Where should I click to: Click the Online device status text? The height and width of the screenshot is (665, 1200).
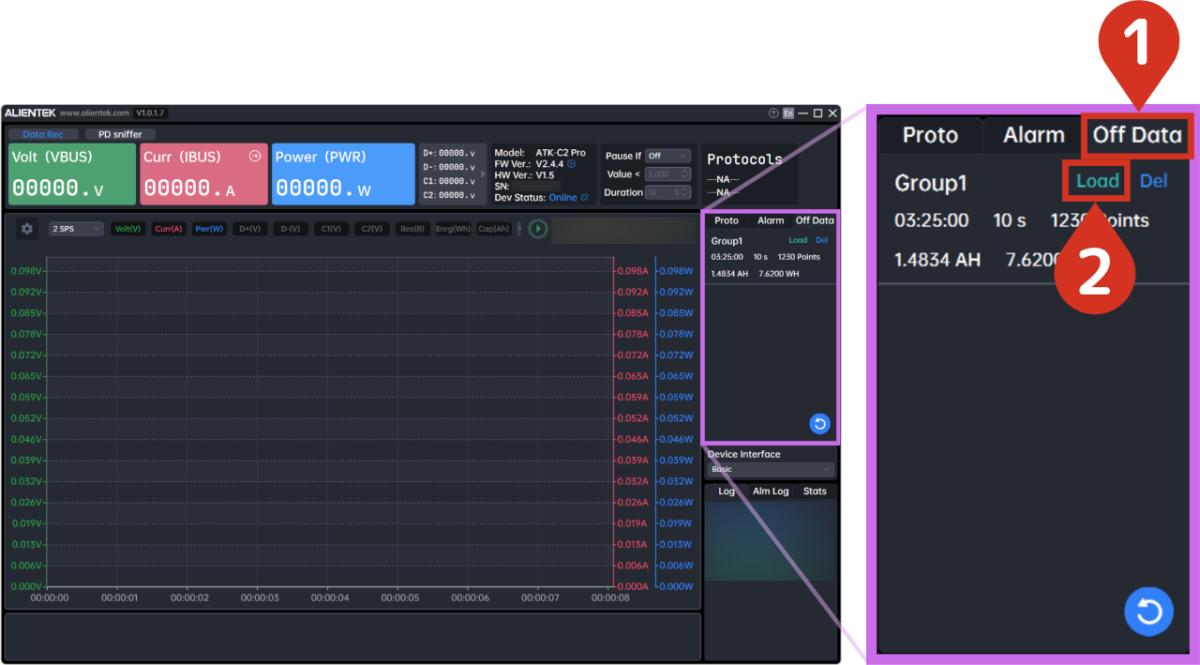click(x=563, y=198)
